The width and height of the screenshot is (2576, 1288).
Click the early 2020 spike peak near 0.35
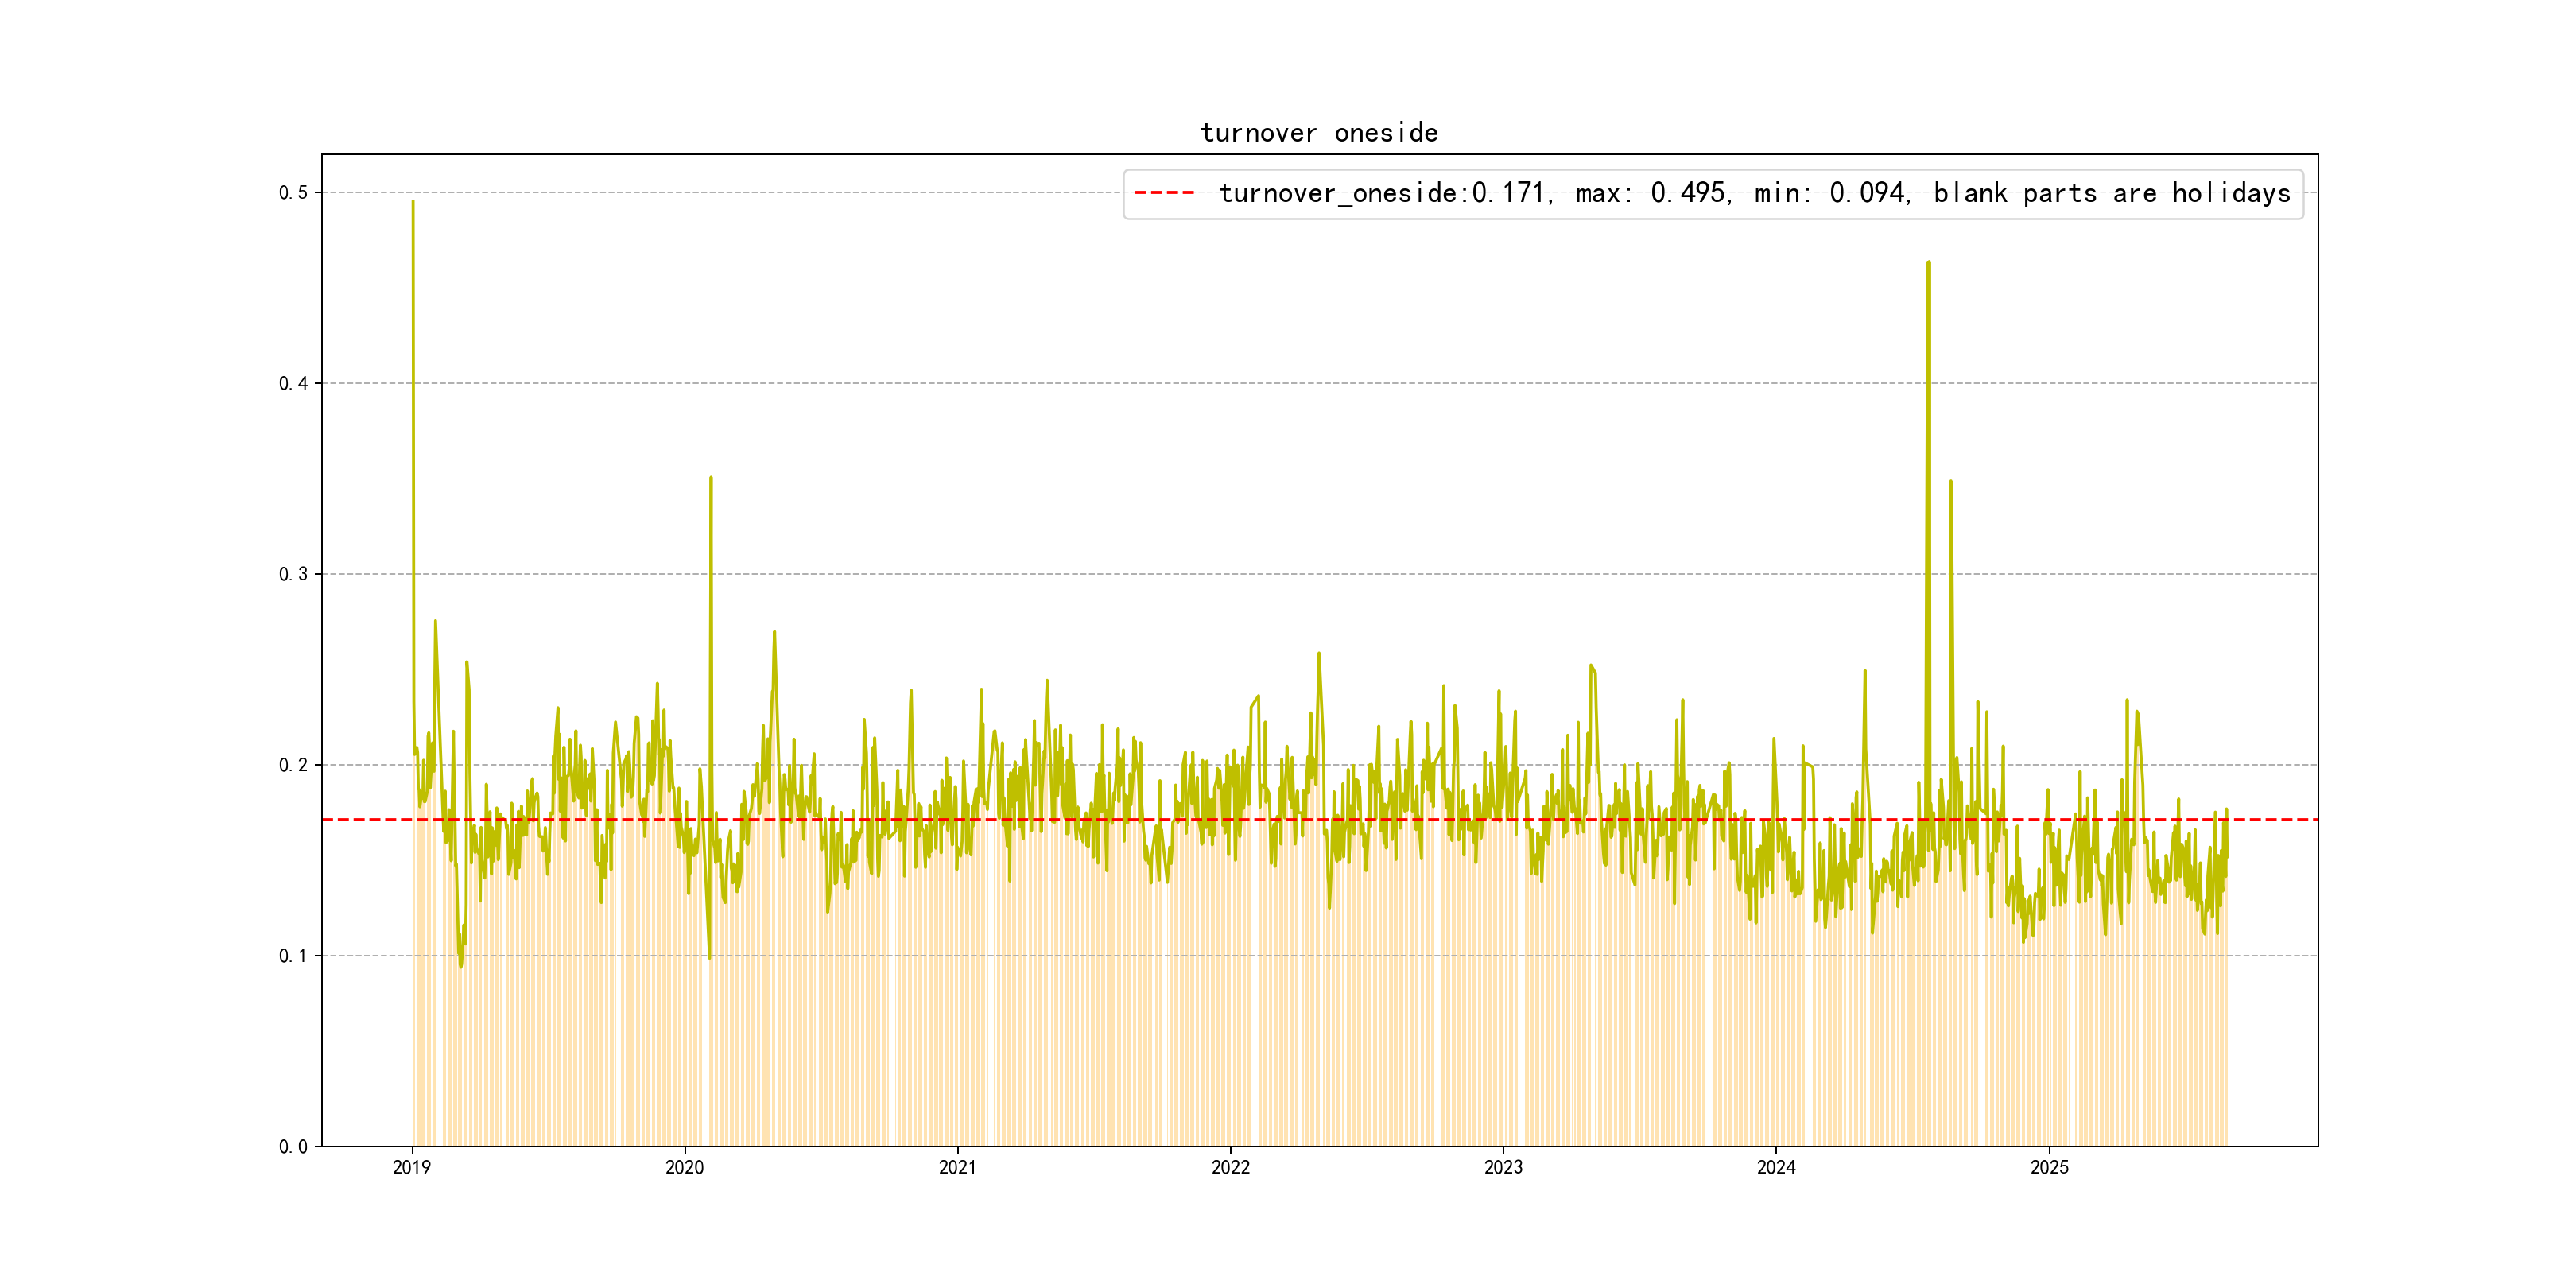711,479
